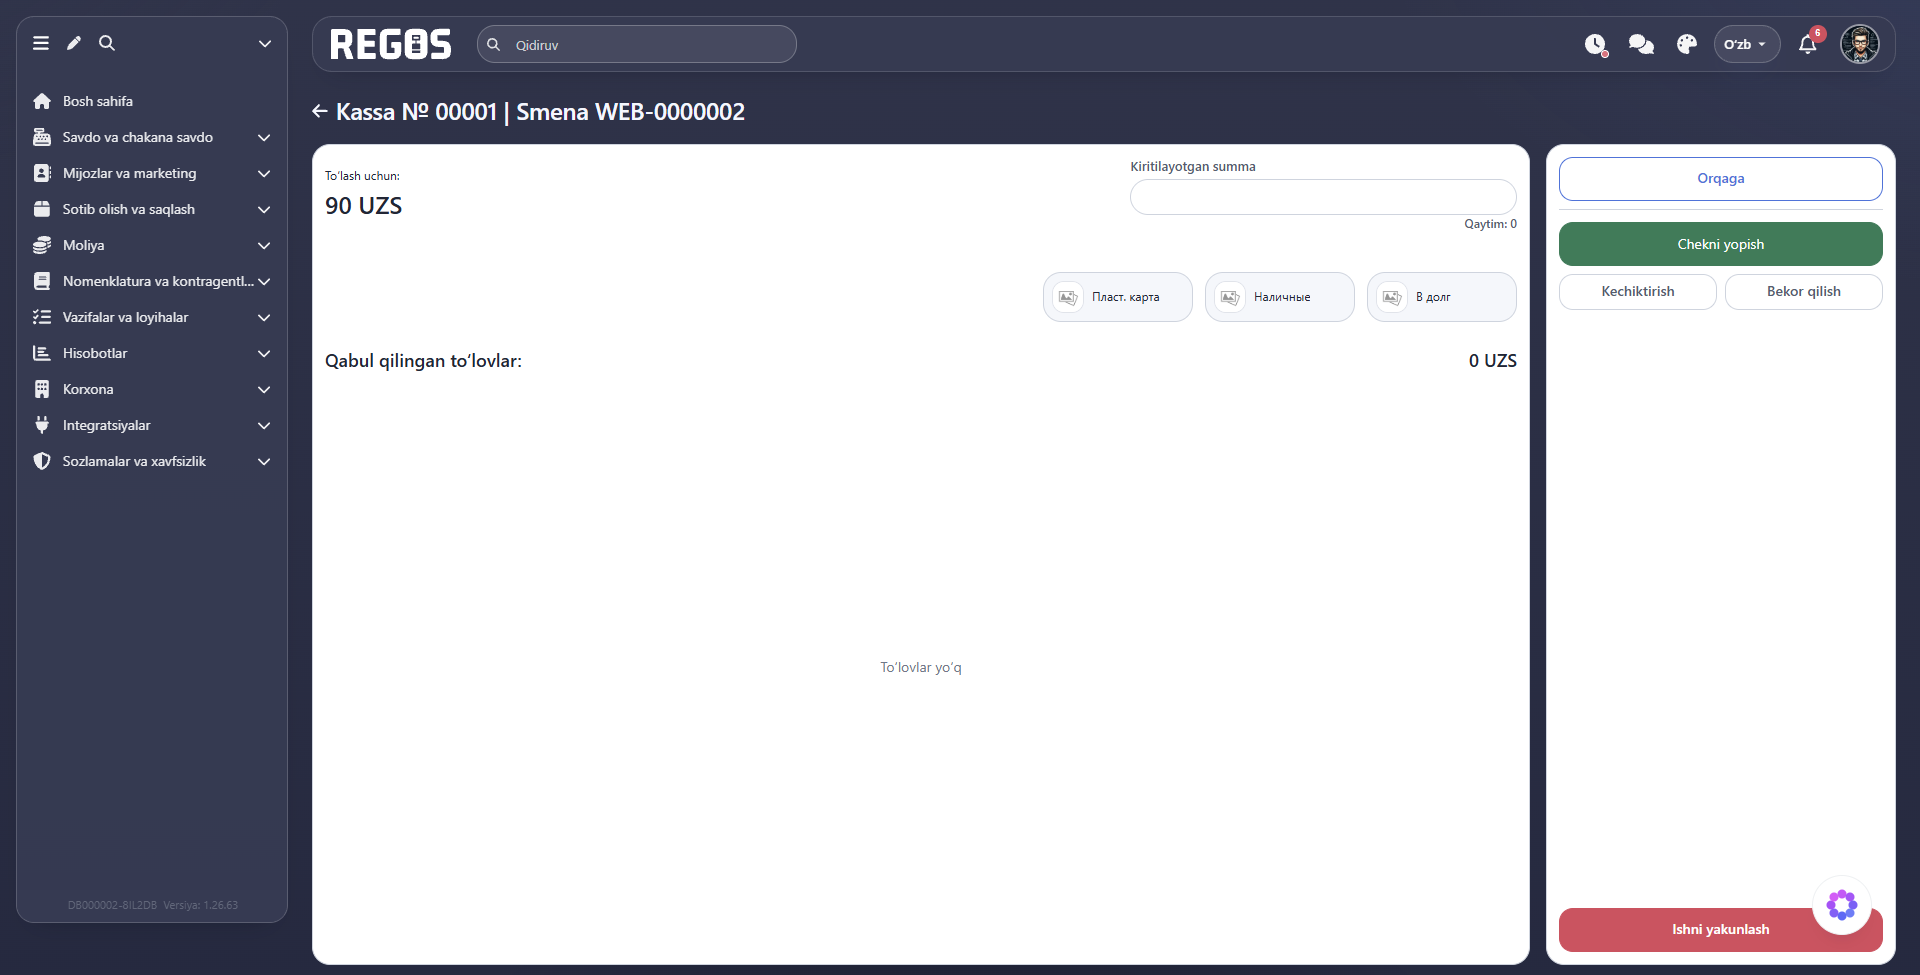Click the user avatar profile picture
The height and width of the screenshot is (975, 1920).
(1860, 44)
